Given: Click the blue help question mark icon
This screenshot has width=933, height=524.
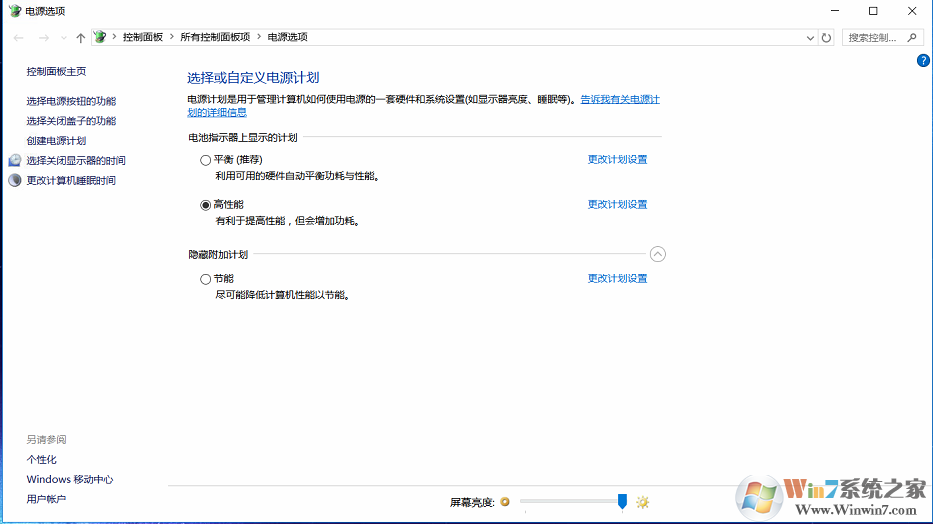Looking at the screenshot, I should [x=923, y=61].
